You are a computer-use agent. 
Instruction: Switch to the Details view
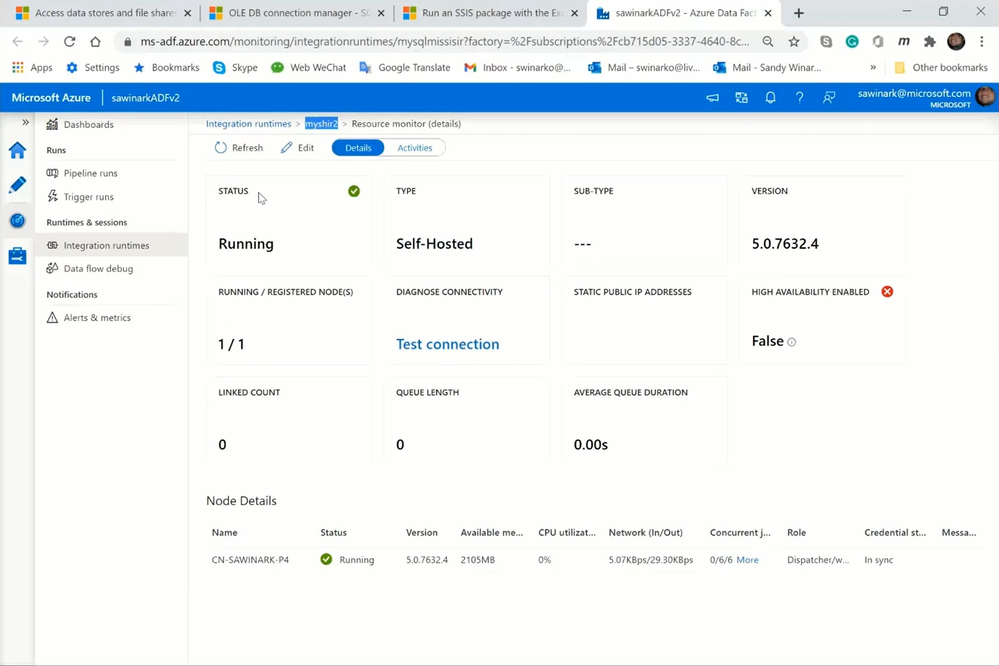358,148
